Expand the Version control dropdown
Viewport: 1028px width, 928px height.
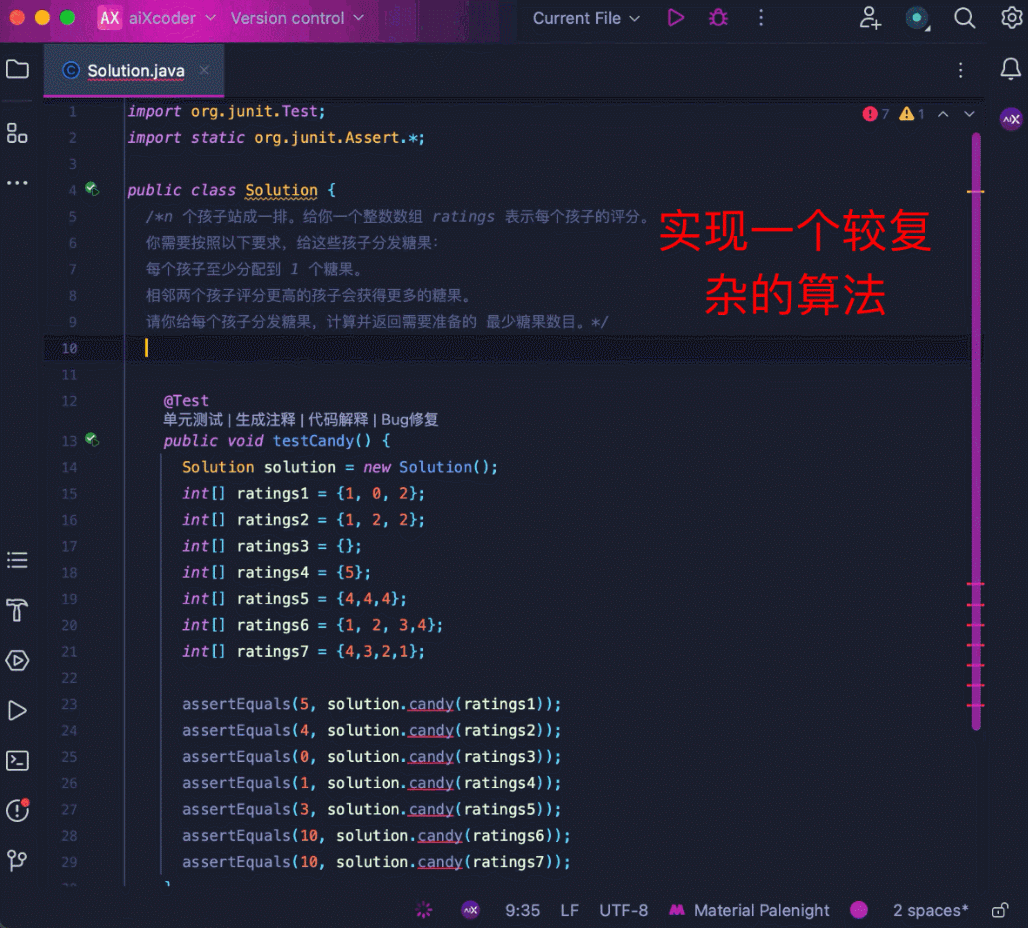(x=297, y=18)
